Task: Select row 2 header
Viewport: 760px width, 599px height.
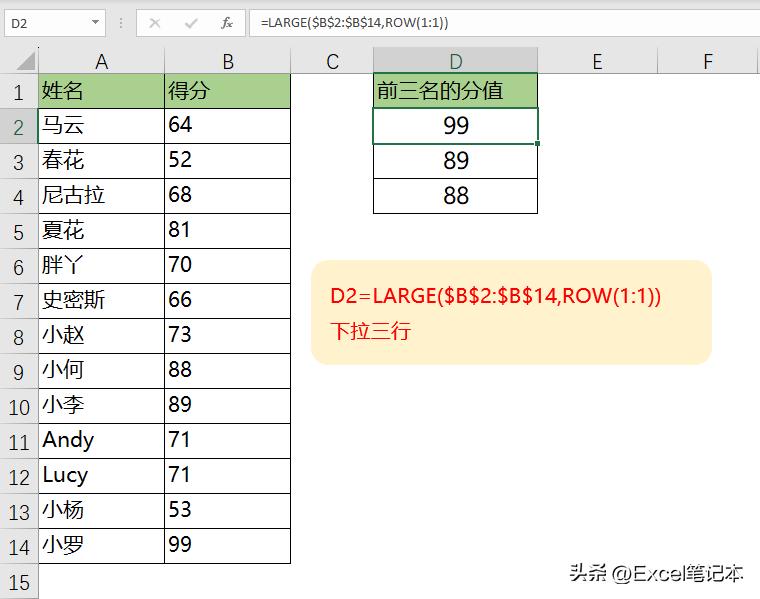Action: (19, 126)
